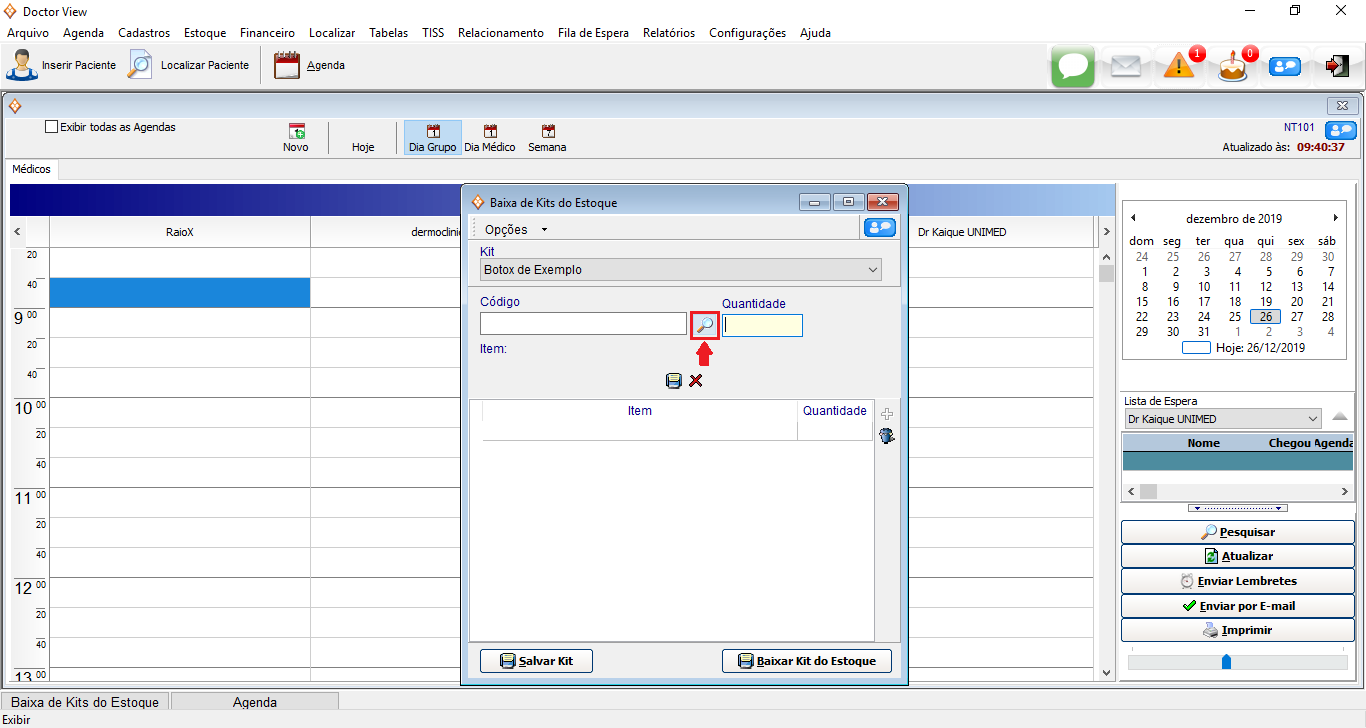1366x728 pixels.
Task: Click the save disk icon below Item
Action: tap(674, 381)
